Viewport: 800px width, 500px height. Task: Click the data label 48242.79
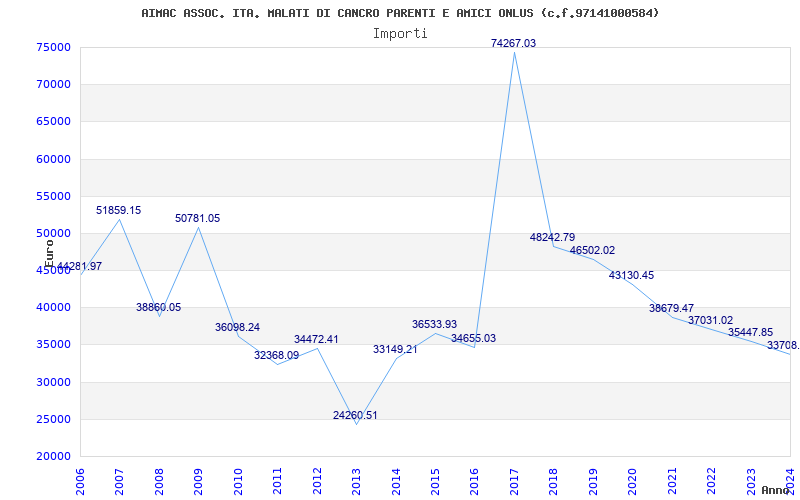[552, 237]
